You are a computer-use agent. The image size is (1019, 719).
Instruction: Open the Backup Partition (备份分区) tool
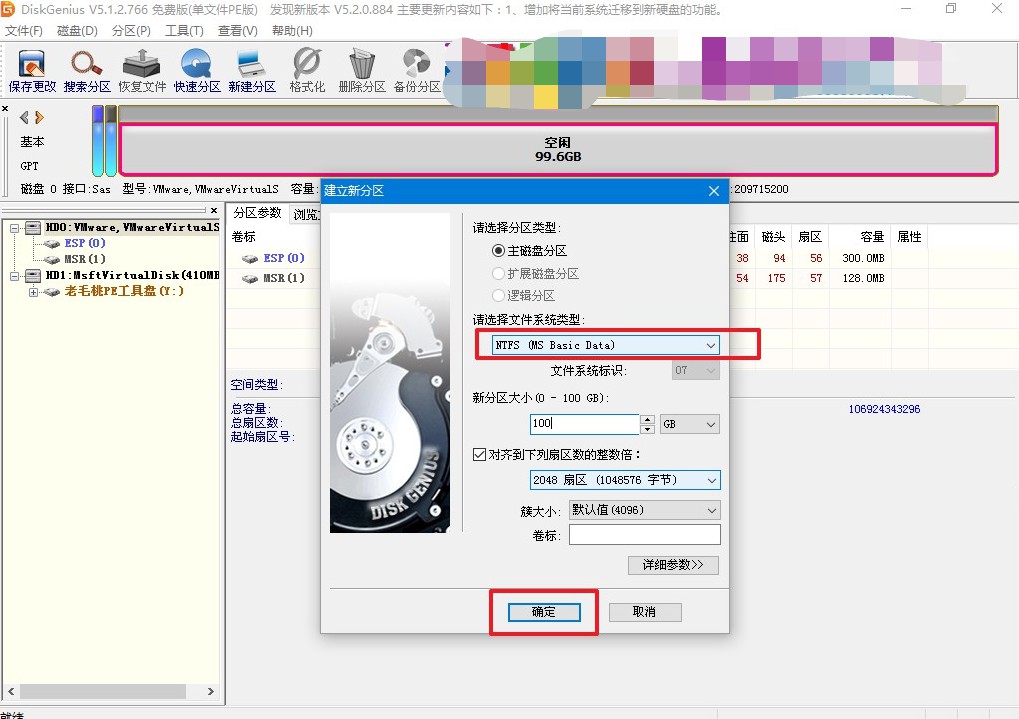coord(417,70)
